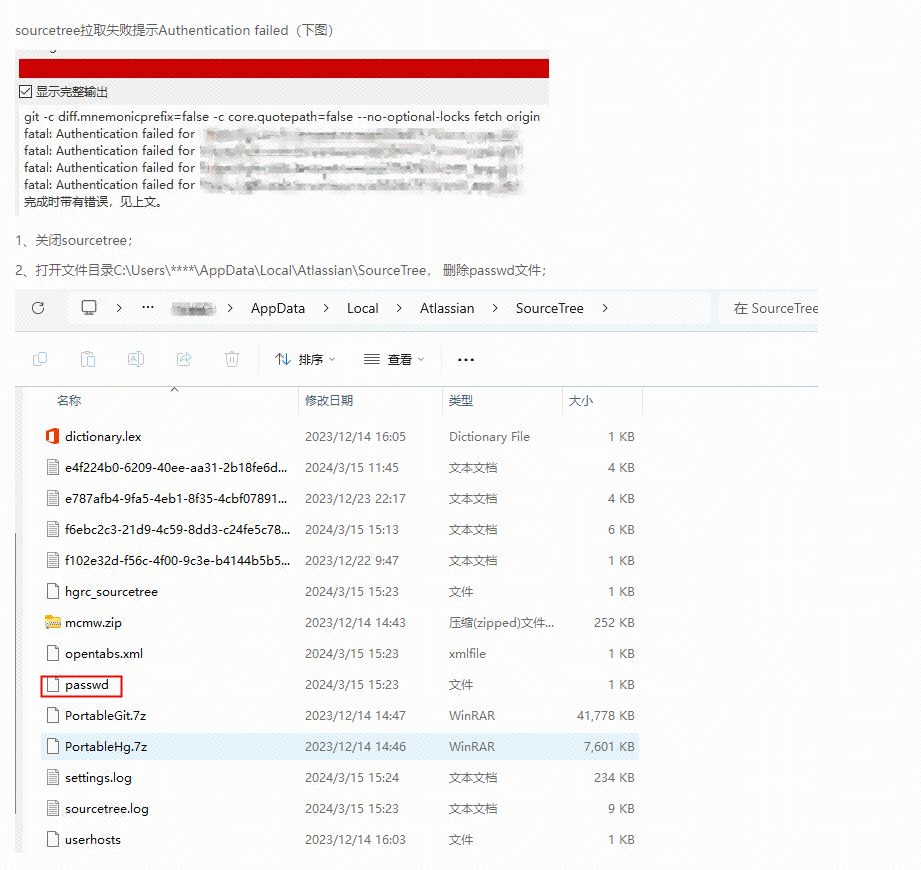Image resolution: width=921 pixels, height=870 pixels.
Task: Expand the chevron after monitor icon
Action: pos(119,308)
